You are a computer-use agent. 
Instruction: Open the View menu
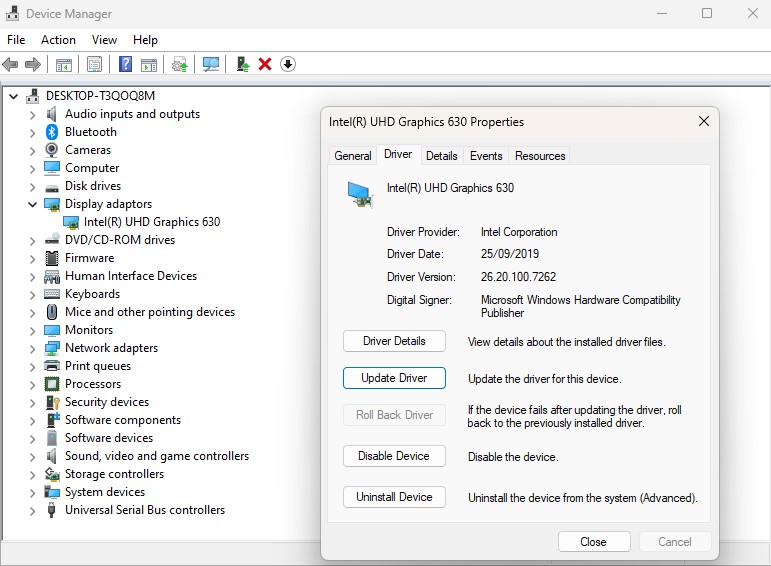pyautogui.click(x=104, y=40)
